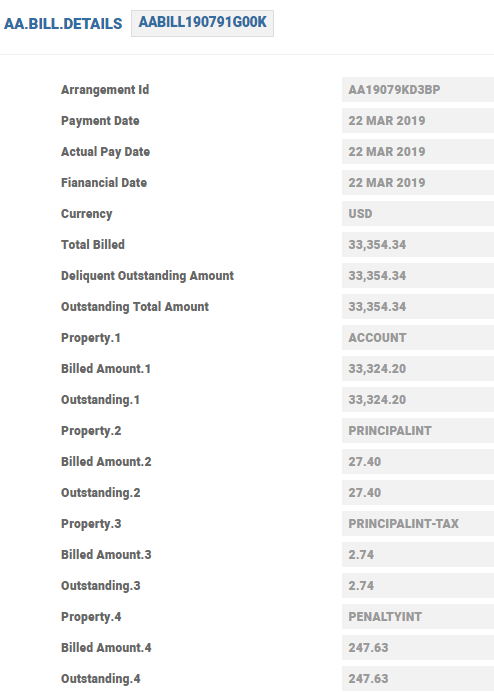Select the Property.3 field PRINCIPALINT-TAX

tap(418, 523)
